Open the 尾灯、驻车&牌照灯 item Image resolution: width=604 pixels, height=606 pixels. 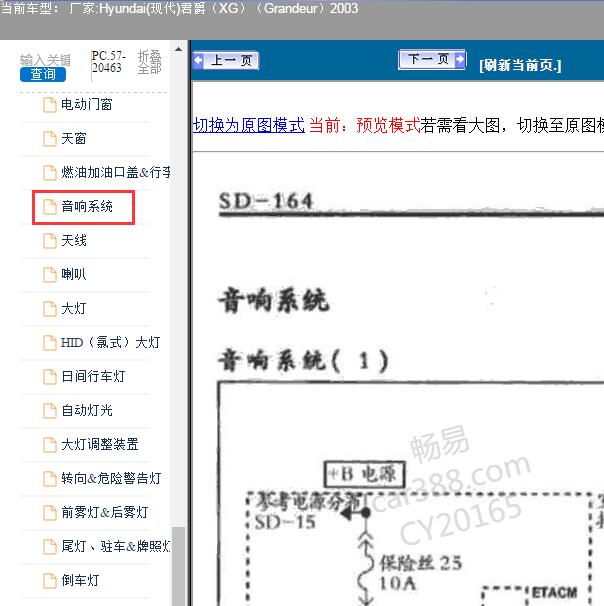[116, 546]
